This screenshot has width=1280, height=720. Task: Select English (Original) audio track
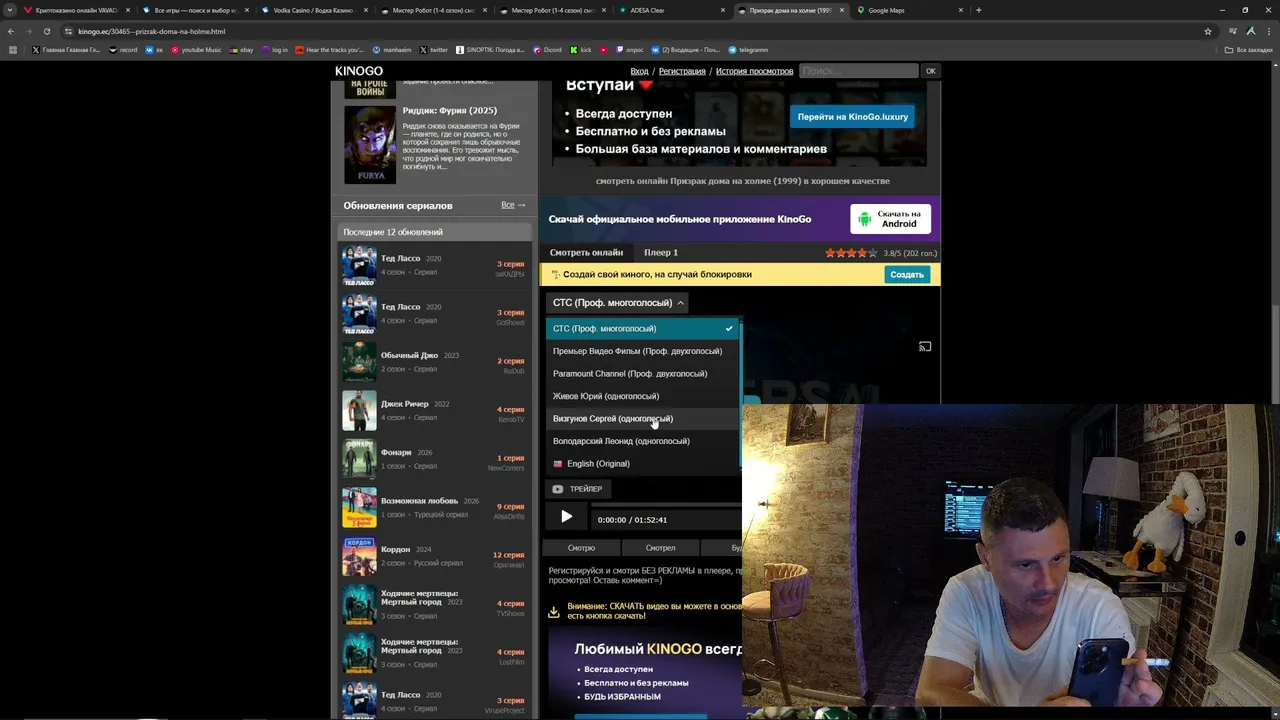[x=643, y=464]
